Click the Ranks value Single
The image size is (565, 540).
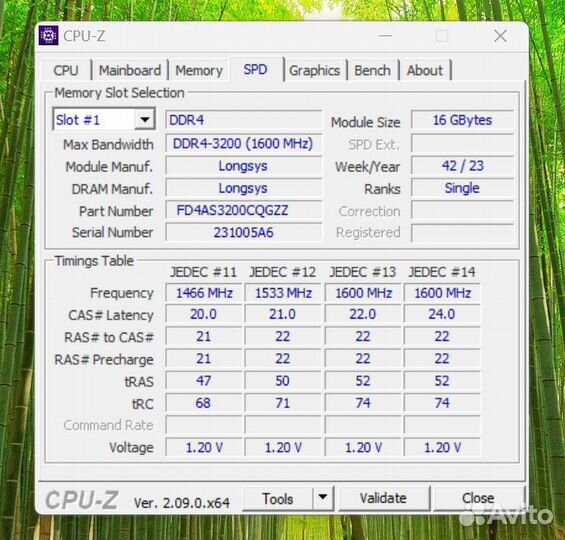[462, 188]
